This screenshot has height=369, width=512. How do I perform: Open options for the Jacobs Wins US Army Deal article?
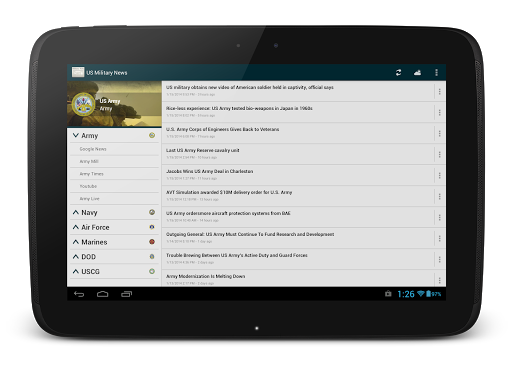[440, 175]
